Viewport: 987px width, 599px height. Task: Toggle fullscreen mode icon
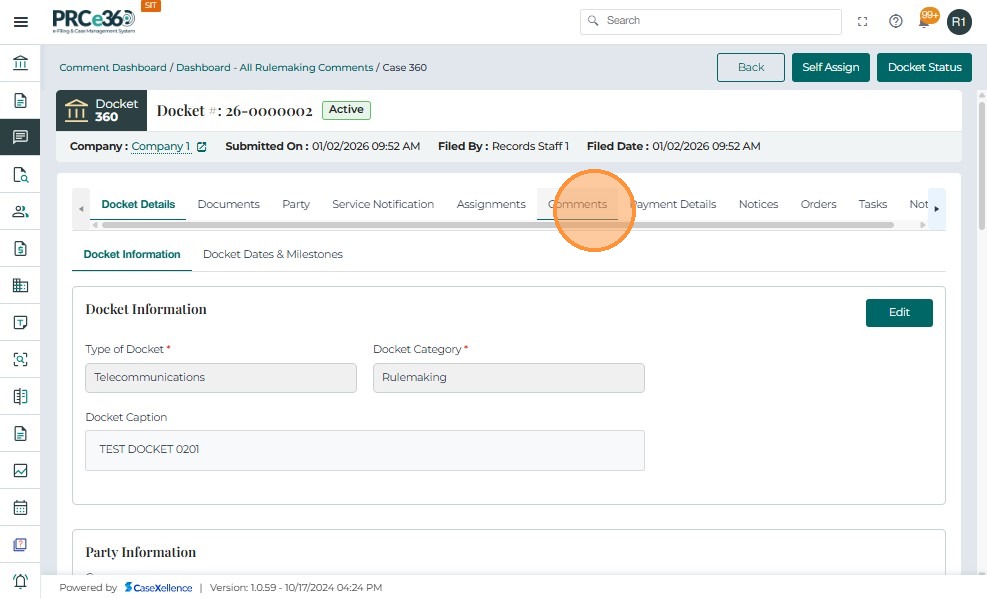[x=862, y=21]
